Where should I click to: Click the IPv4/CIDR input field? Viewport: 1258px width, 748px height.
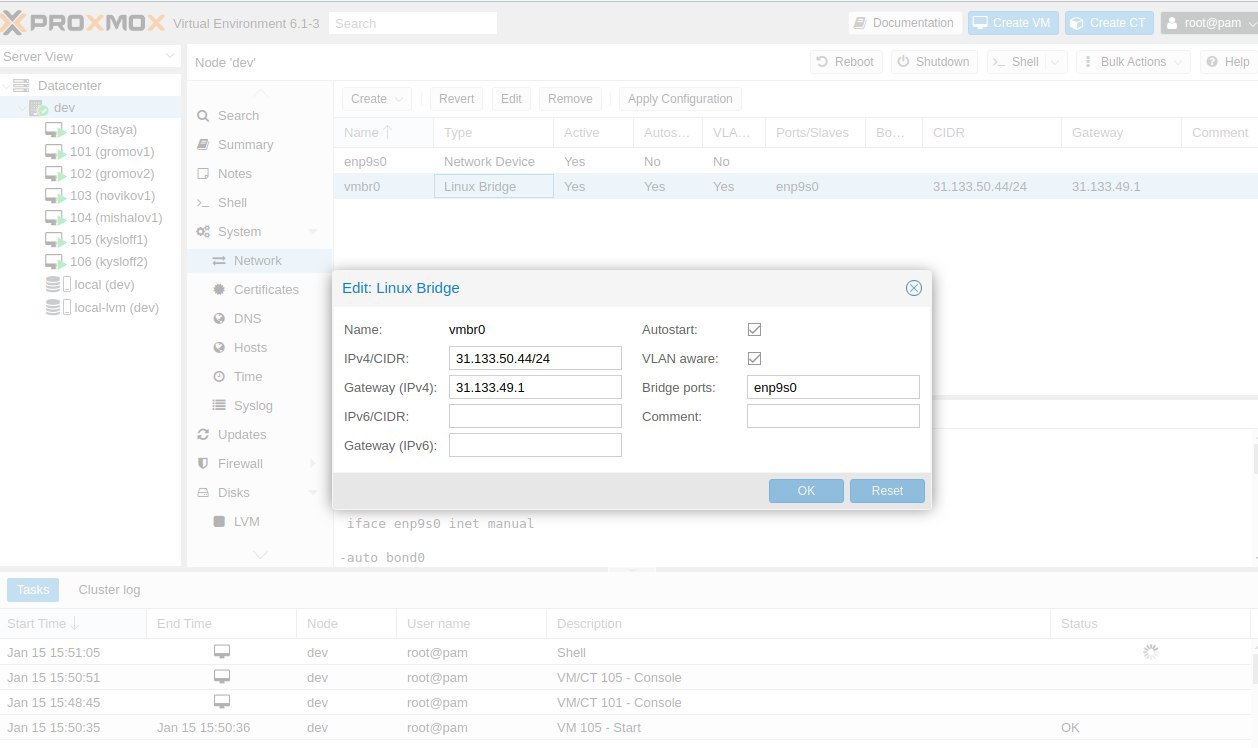[x=535, y=358]
